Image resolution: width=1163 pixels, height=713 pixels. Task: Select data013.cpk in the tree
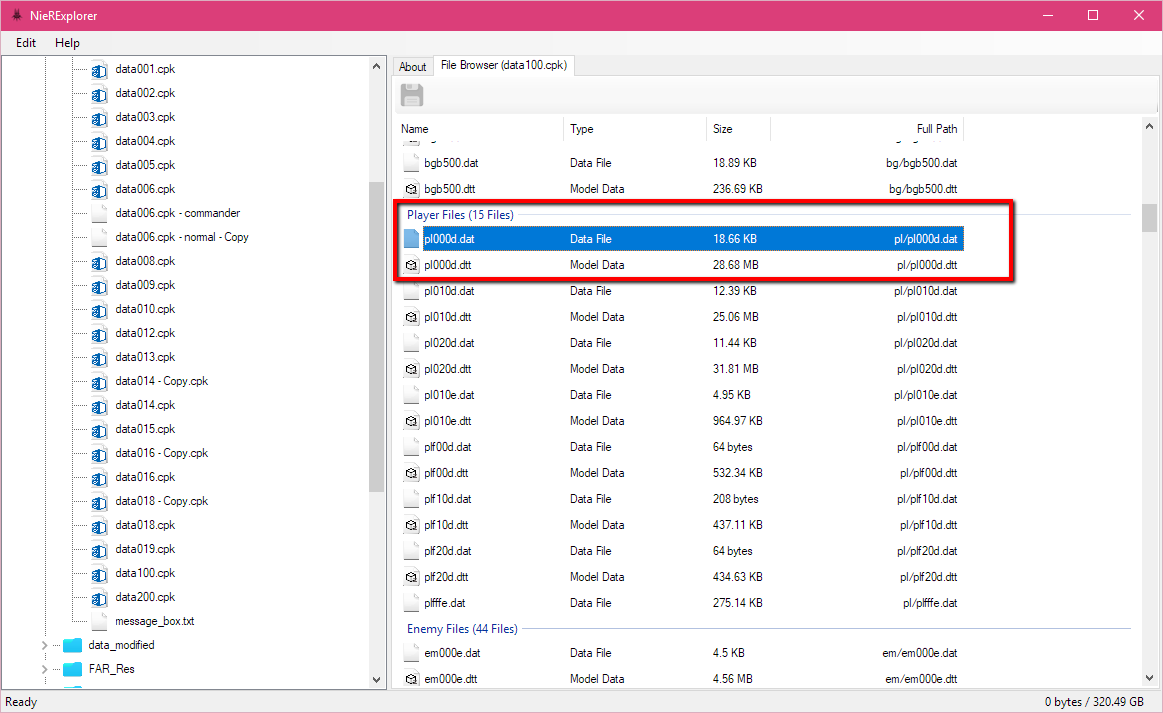(145, 357)
